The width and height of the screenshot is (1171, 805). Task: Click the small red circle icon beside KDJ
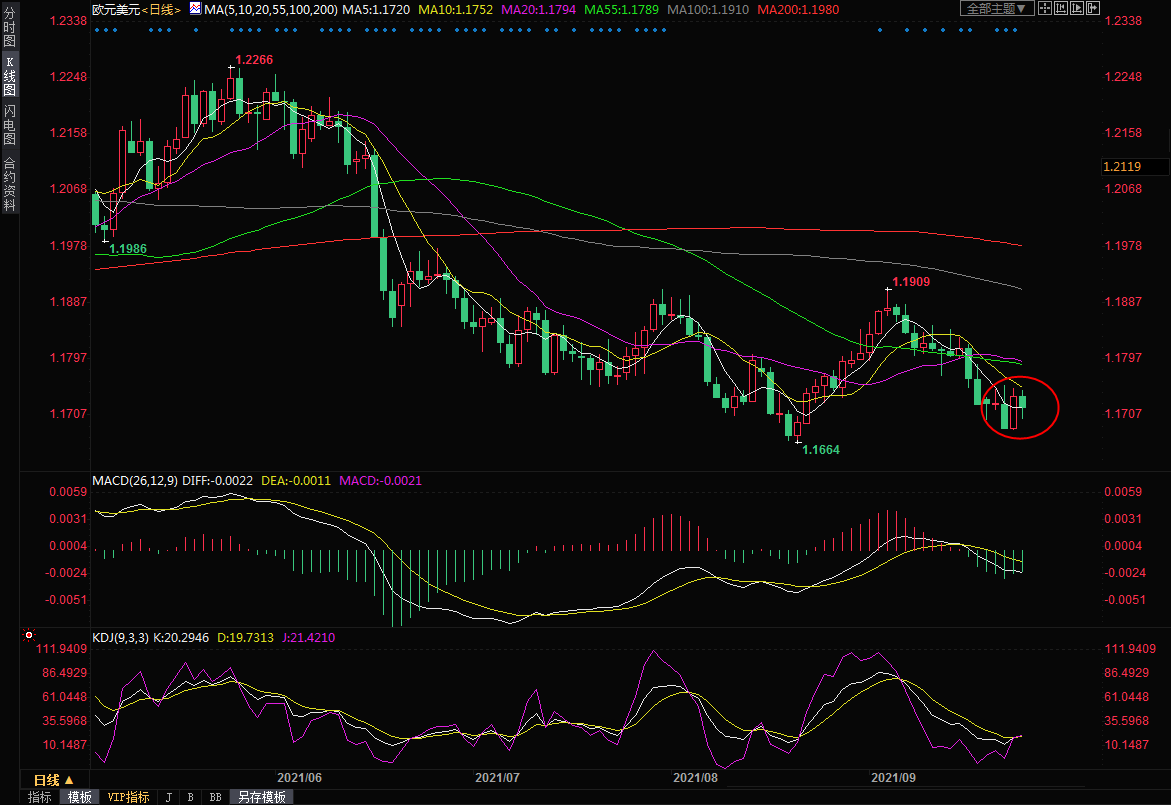pos(28,635)
